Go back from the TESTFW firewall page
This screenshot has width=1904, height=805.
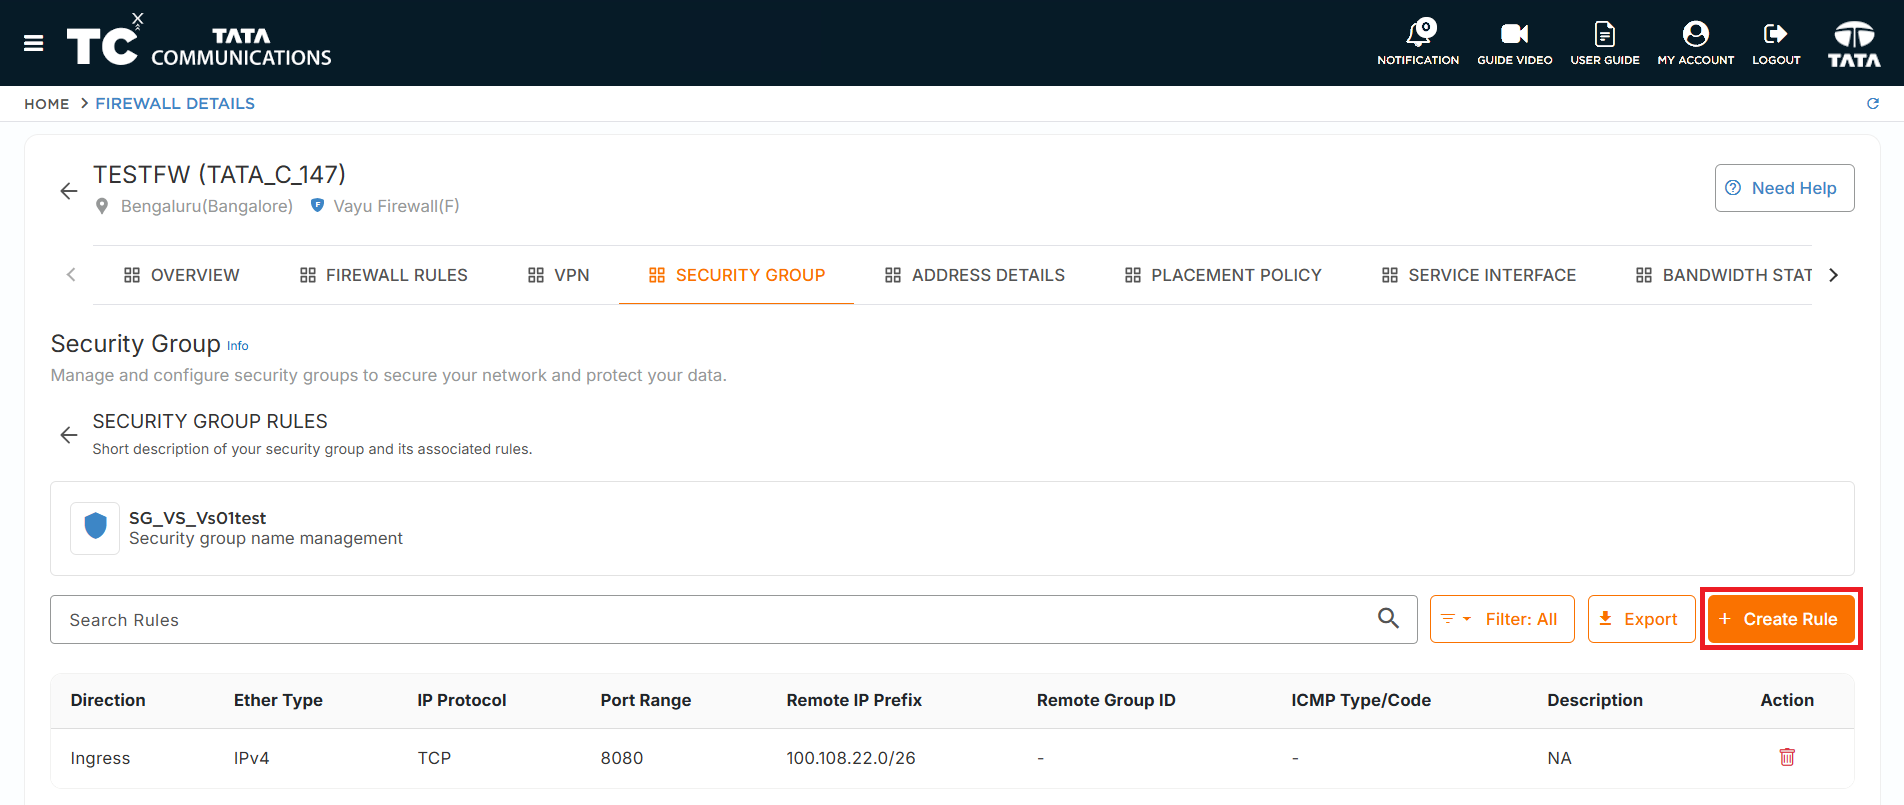click(x=69, y=190)
